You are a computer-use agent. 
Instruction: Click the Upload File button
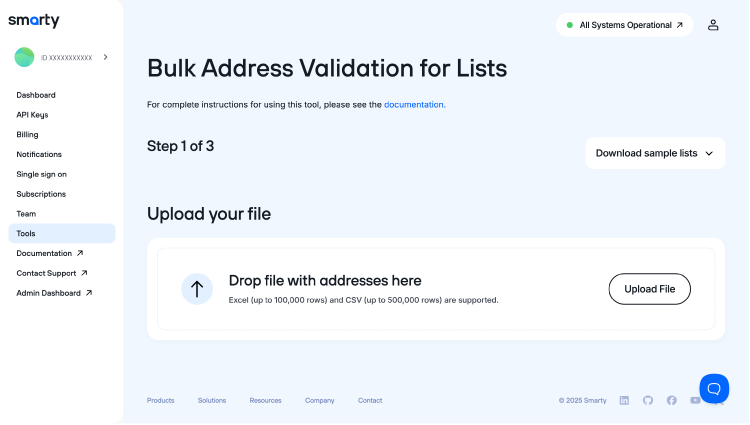click(649, 289)
